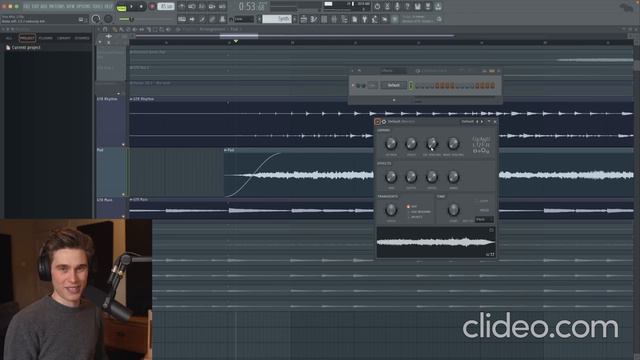Switch to the ALL browser tab
Viewport: 640px width, 360px height.
click(x=9, y=38)
